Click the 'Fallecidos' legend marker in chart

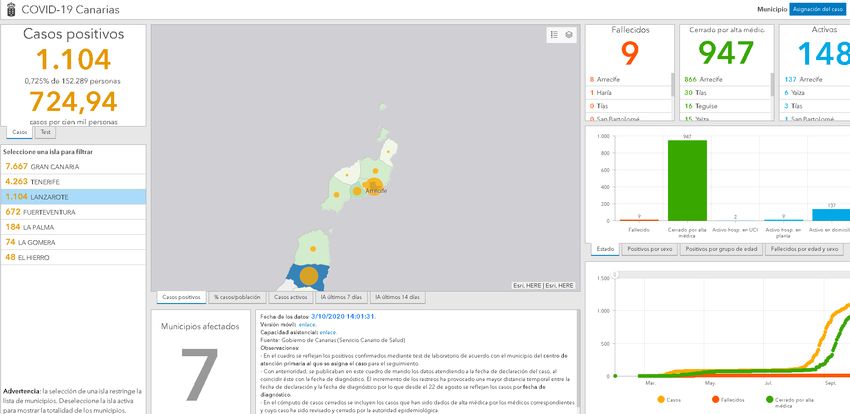[x=715, y=399]
